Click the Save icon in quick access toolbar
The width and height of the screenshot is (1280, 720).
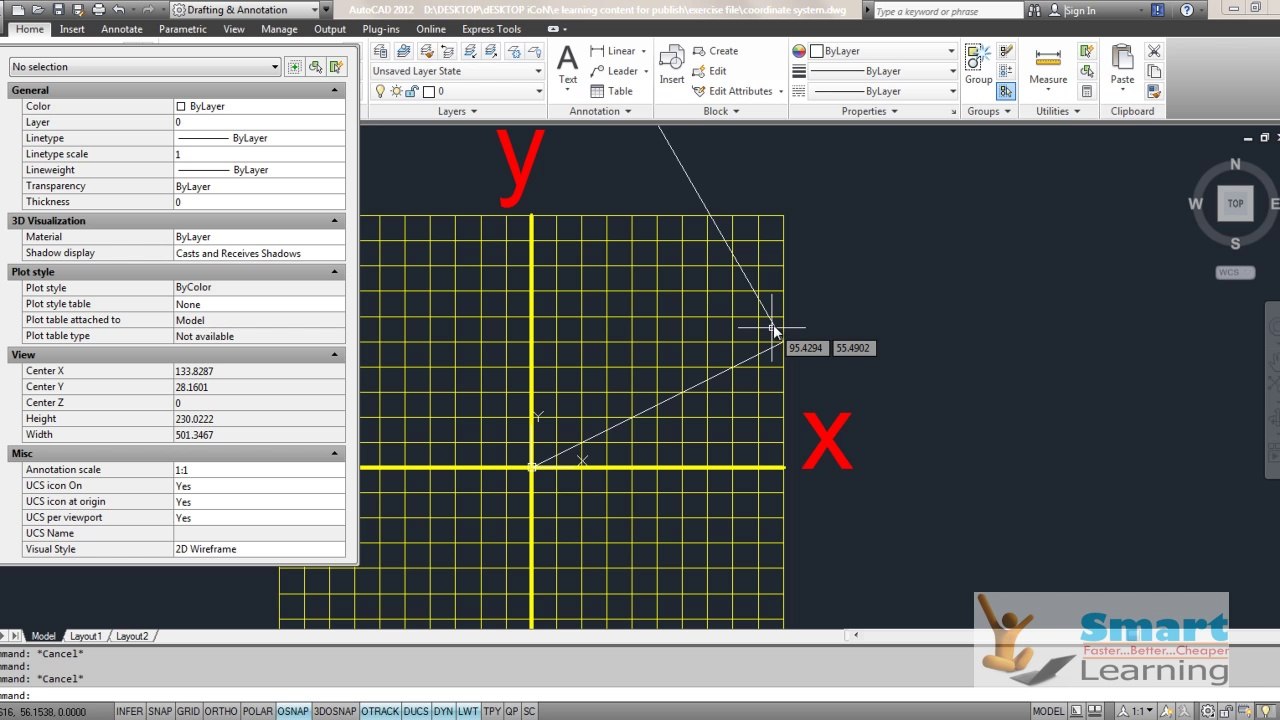point(59,10)
